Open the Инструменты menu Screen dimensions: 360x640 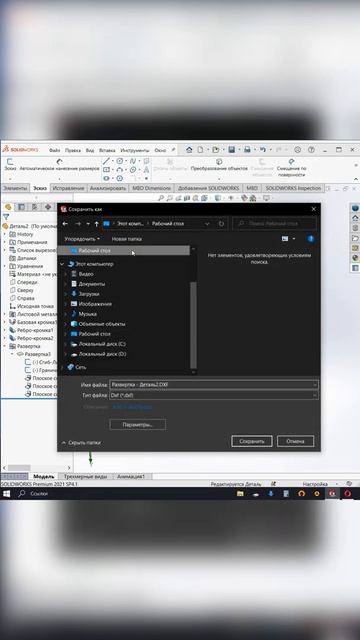[135, 150]
